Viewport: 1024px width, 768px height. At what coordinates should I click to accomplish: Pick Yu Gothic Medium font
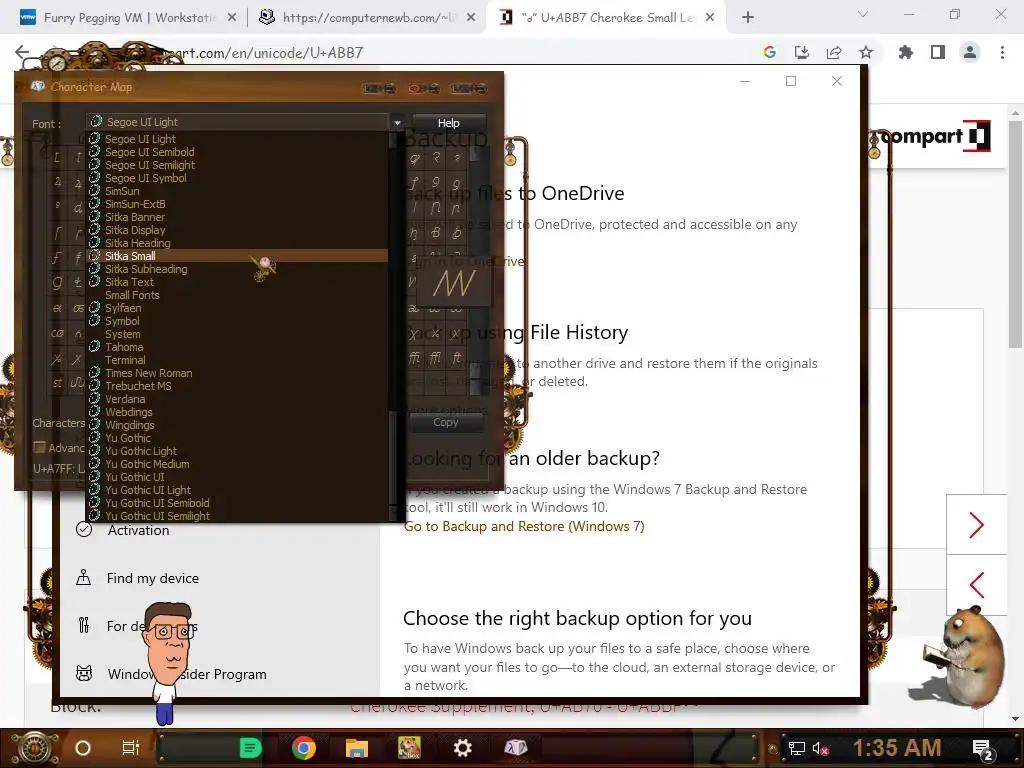click(x=237, y=464)
